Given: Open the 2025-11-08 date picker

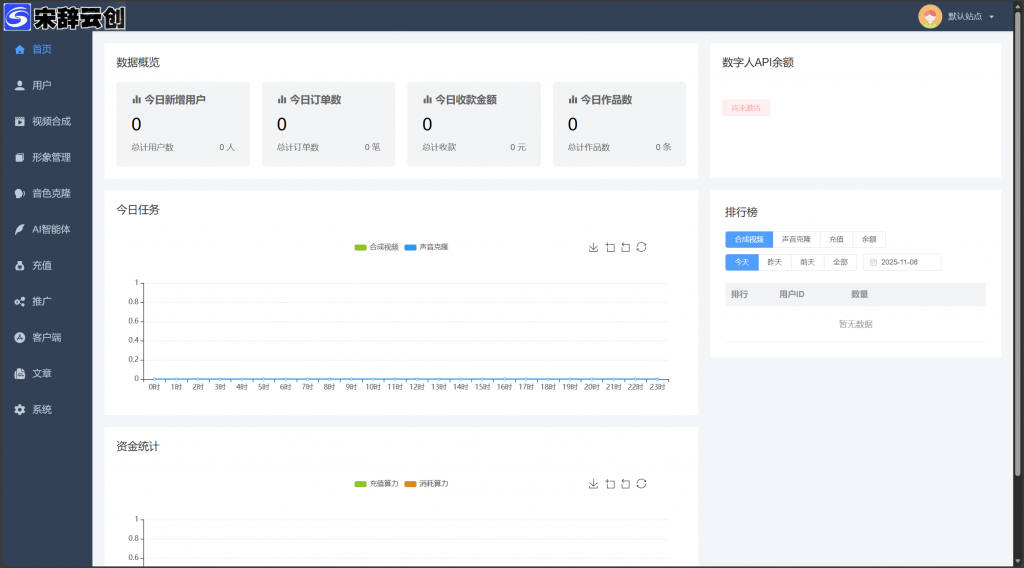Looking at the screenshot, I should click(x=902, y=262).
